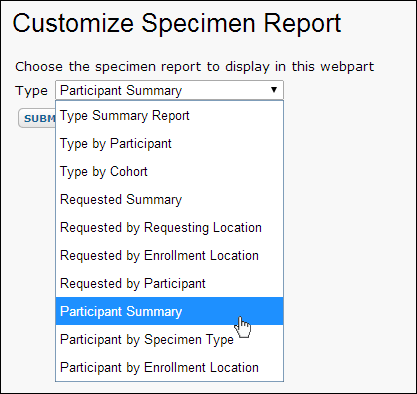Screen dimensions: 417x394
Task: Click the Type field label
Action: pyautogui.click(x=31, y=91)
